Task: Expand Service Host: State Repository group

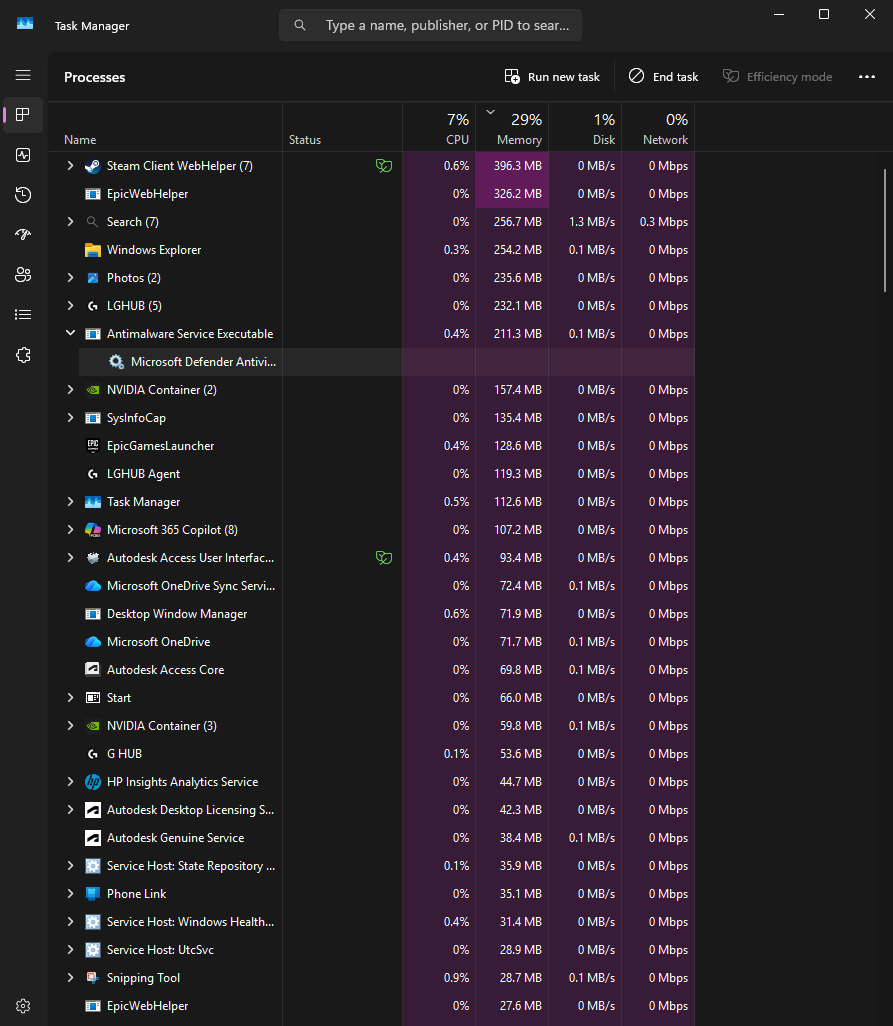Action: [70, 866]
